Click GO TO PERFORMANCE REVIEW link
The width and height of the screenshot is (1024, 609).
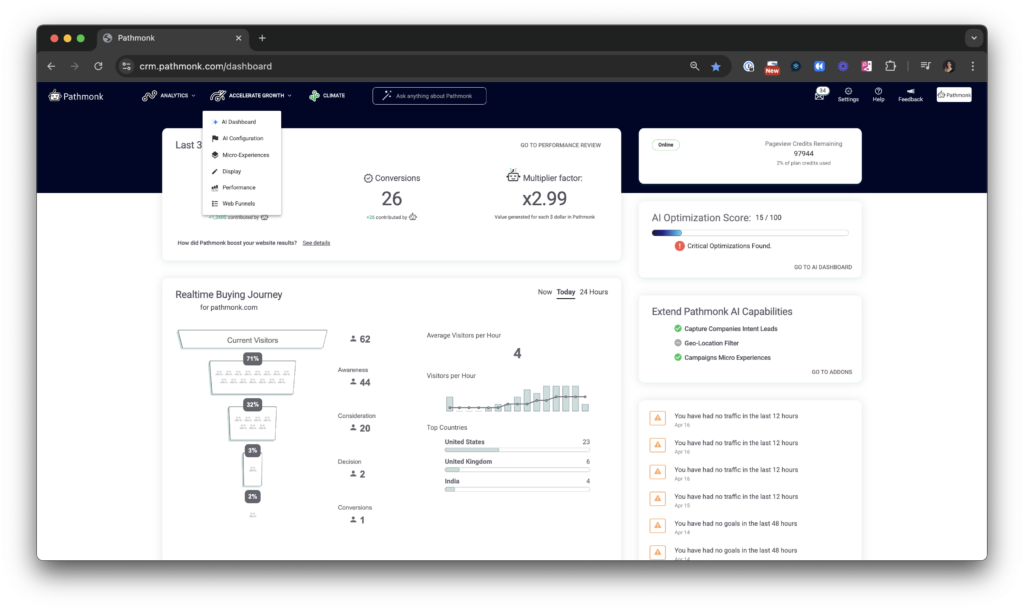tap(563, 144)
